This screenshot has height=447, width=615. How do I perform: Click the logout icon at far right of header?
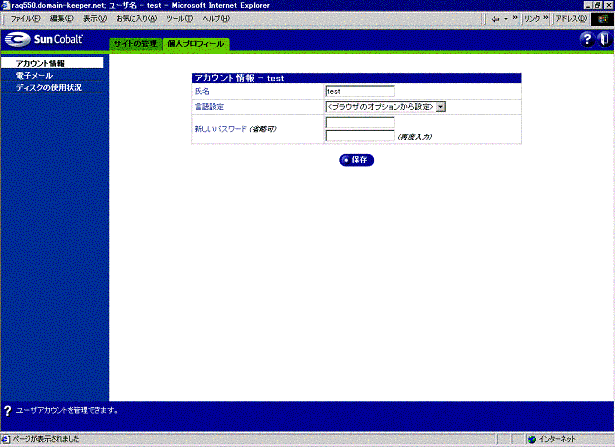coord(603,39)
